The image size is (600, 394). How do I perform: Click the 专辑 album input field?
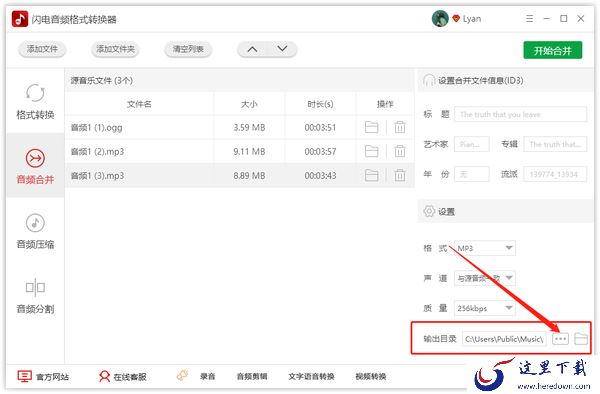point(555,144)
